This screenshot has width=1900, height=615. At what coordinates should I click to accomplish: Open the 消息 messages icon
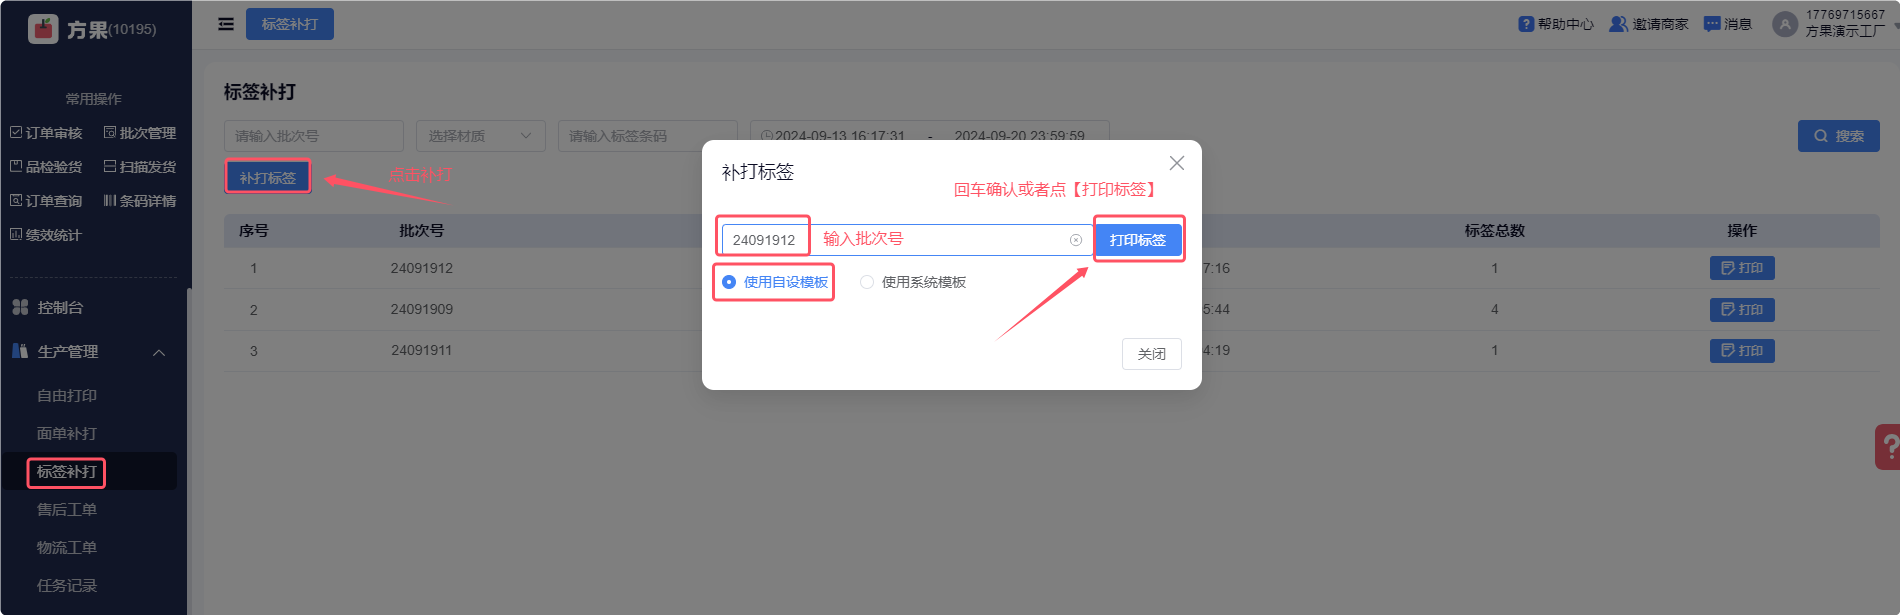1712,24
